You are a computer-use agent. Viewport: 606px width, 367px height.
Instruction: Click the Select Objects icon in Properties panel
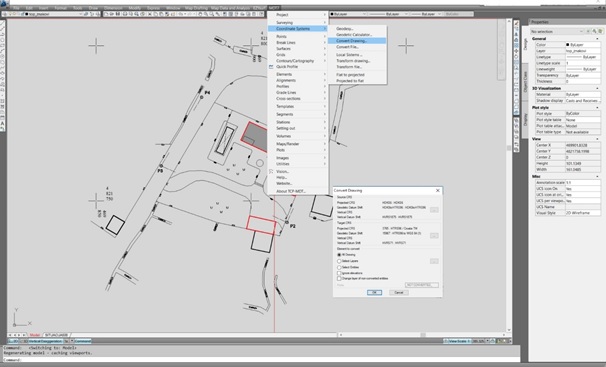tap(594, 31)
